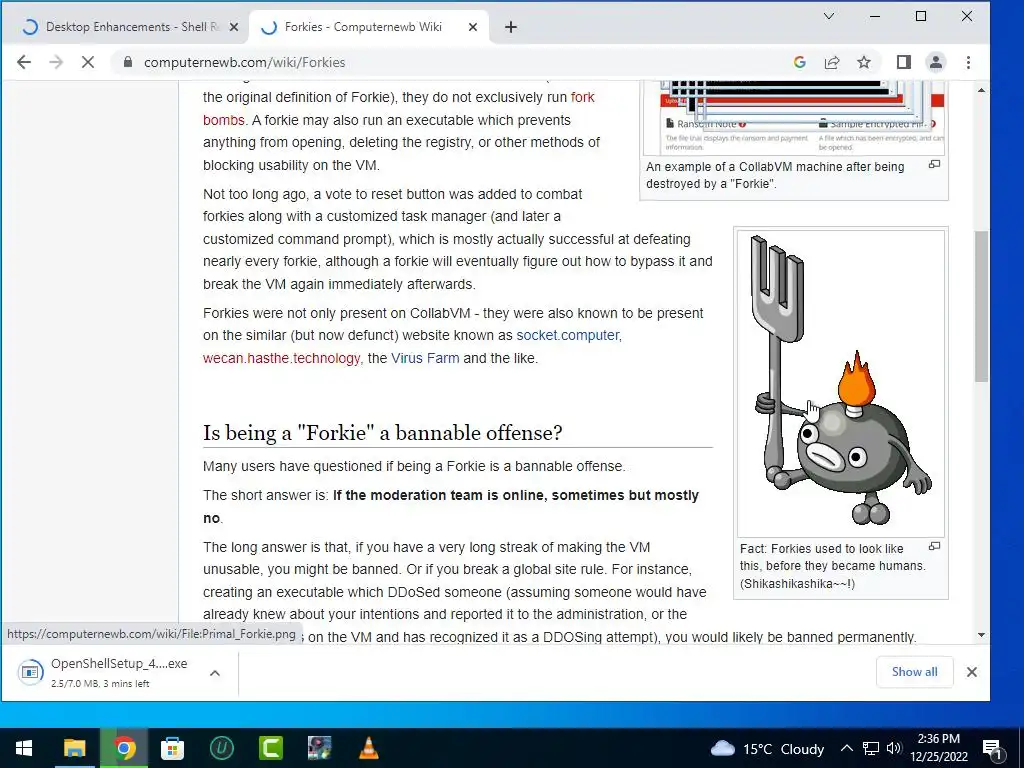Select the Forkies - Computernewb Wiki tab
Image resolution: width=1024 pixels, height=768 pixels.
tap(369, 27)
